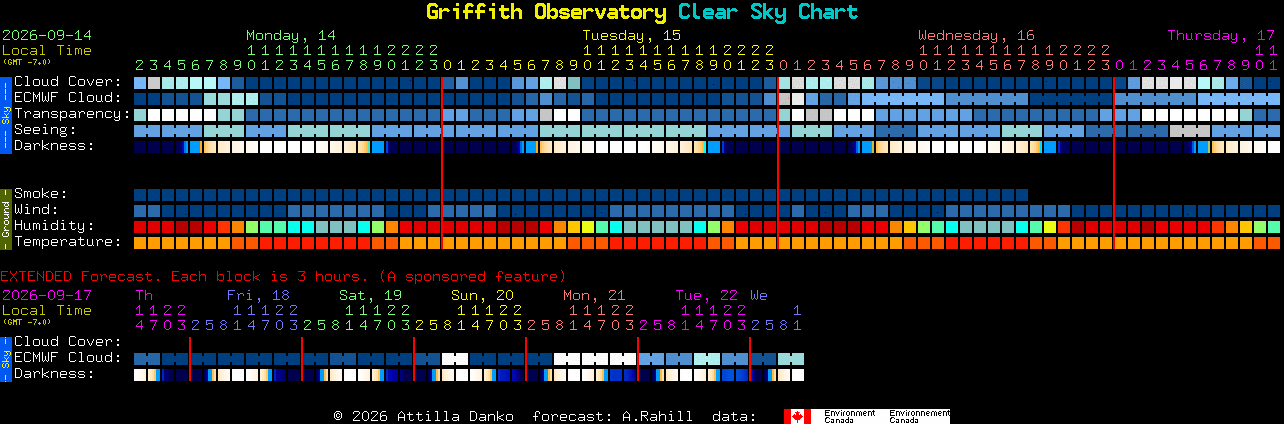Click the blue Sky sidebar label in the main chart
The height and width of the screenshot is (424, 1284).
pos(5,113)
